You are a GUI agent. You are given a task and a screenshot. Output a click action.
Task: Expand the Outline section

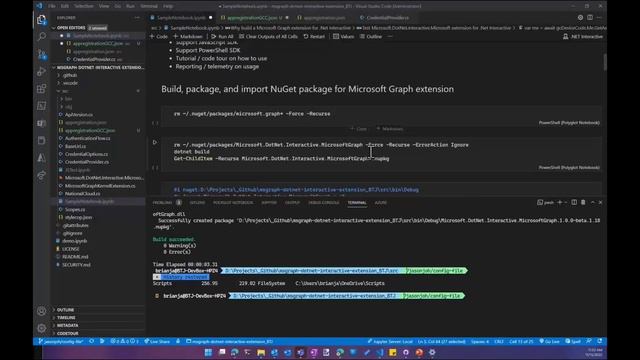65,310
